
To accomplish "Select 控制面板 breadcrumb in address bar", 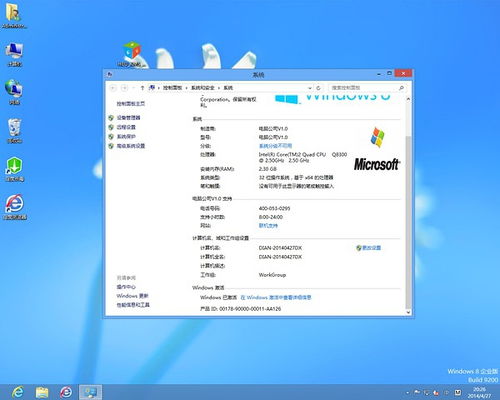I will (172, 88).
